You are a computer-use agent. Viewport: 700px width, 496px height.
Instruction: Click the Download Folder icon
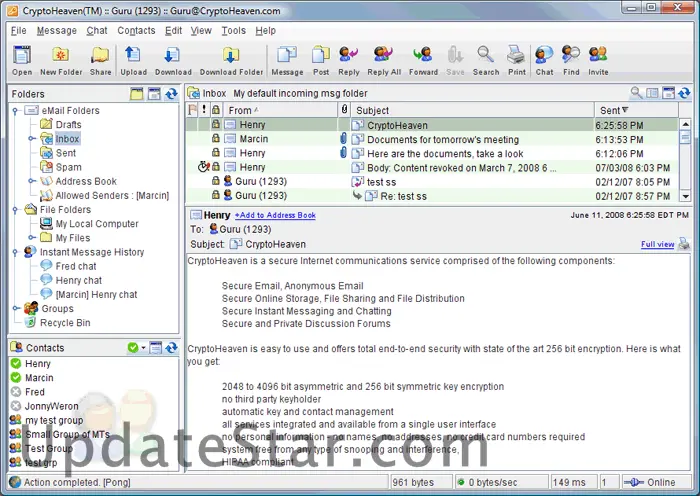click(x=231, y=60)
